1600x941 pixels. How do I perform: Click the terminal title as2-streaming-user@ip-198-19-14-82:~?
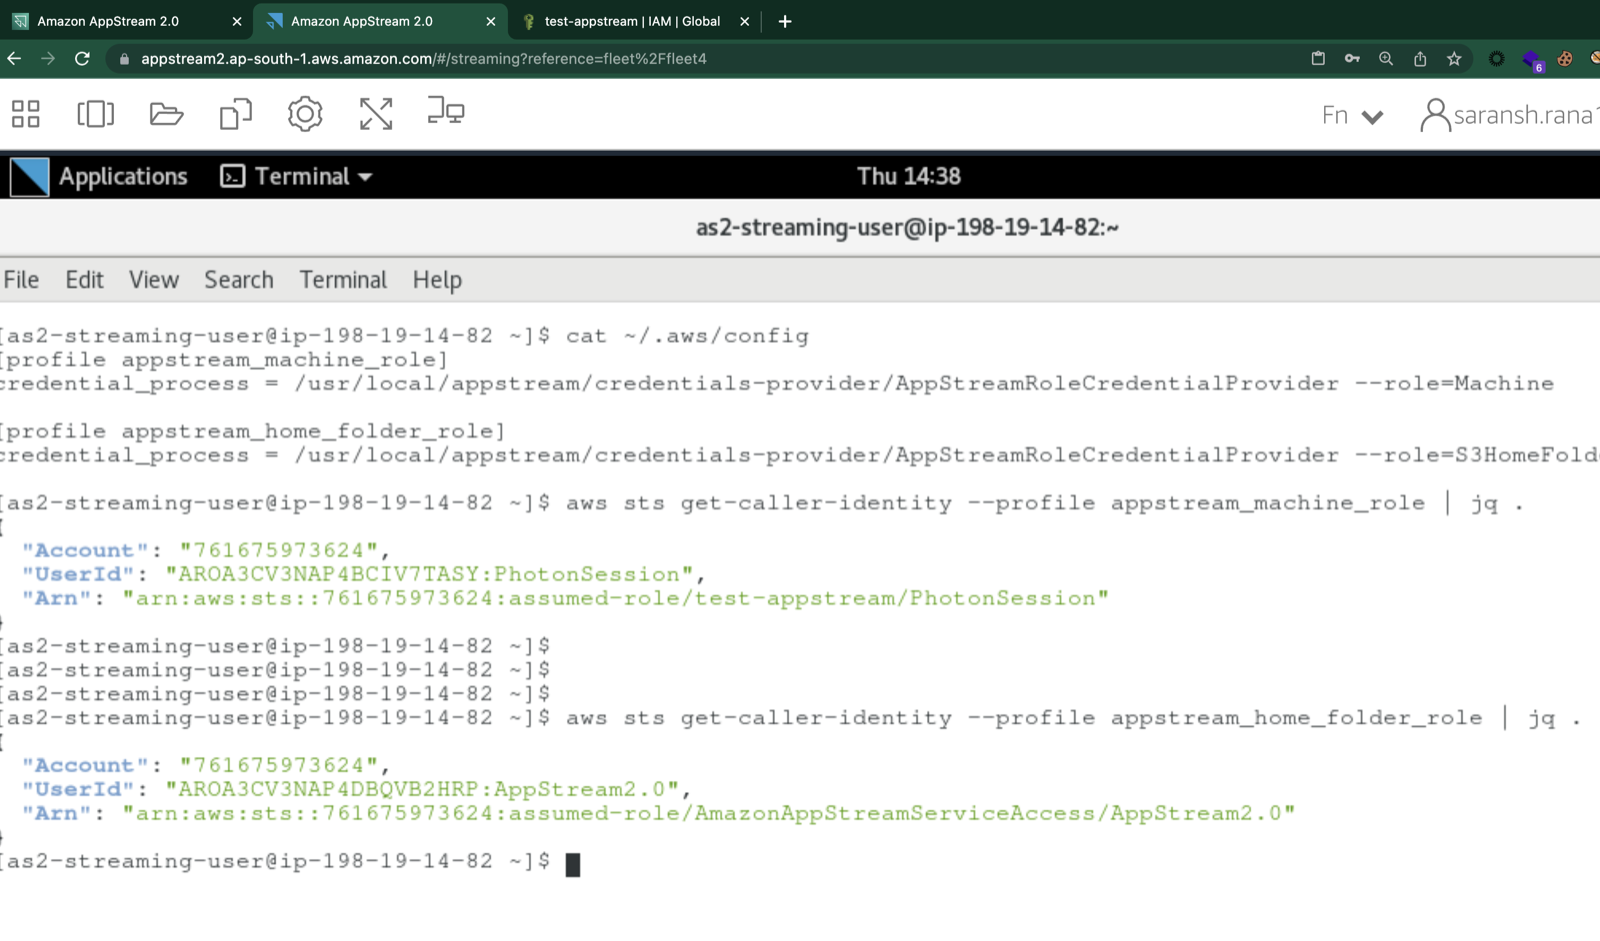(907, 228)
